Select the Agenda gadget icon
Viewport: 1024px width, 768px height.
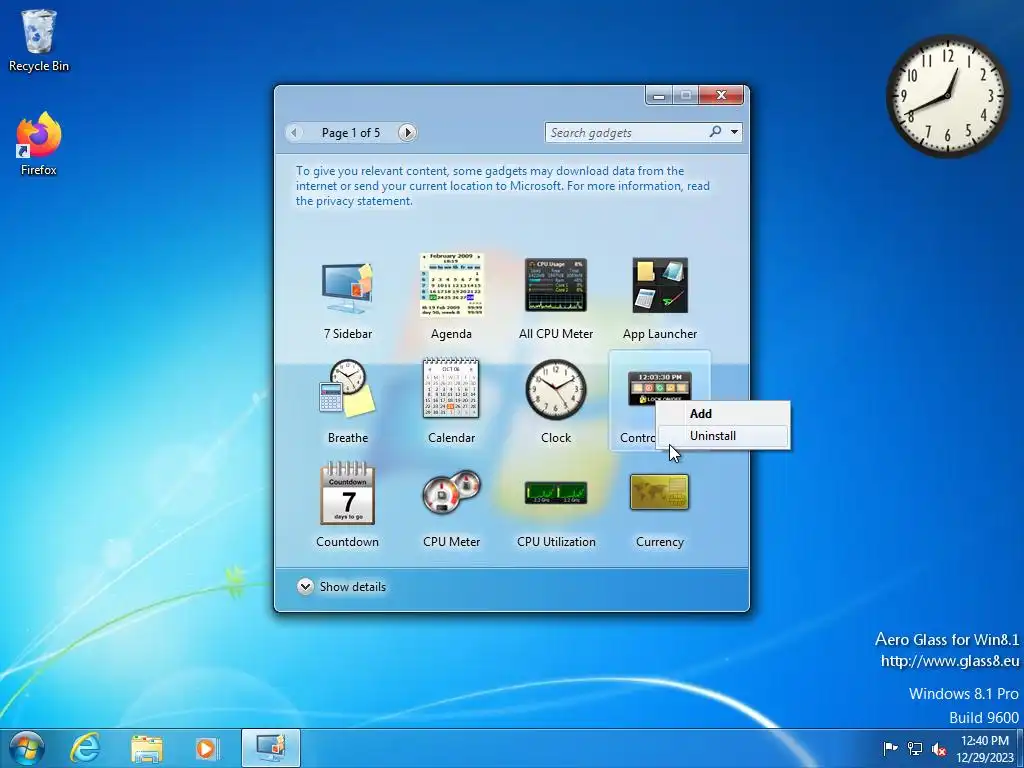[451, 285]
